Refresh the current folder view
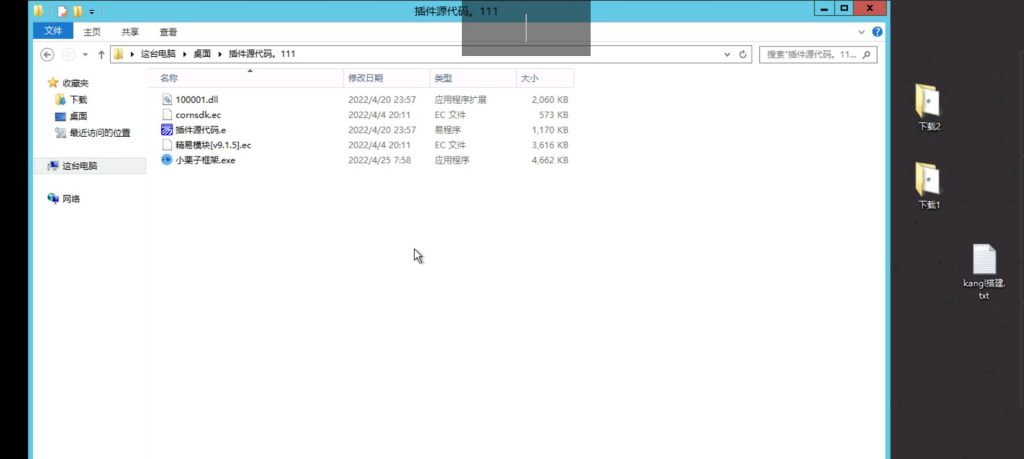This screenshot has width=1024, height=459. pyautogui.click(x=742, y=54)
